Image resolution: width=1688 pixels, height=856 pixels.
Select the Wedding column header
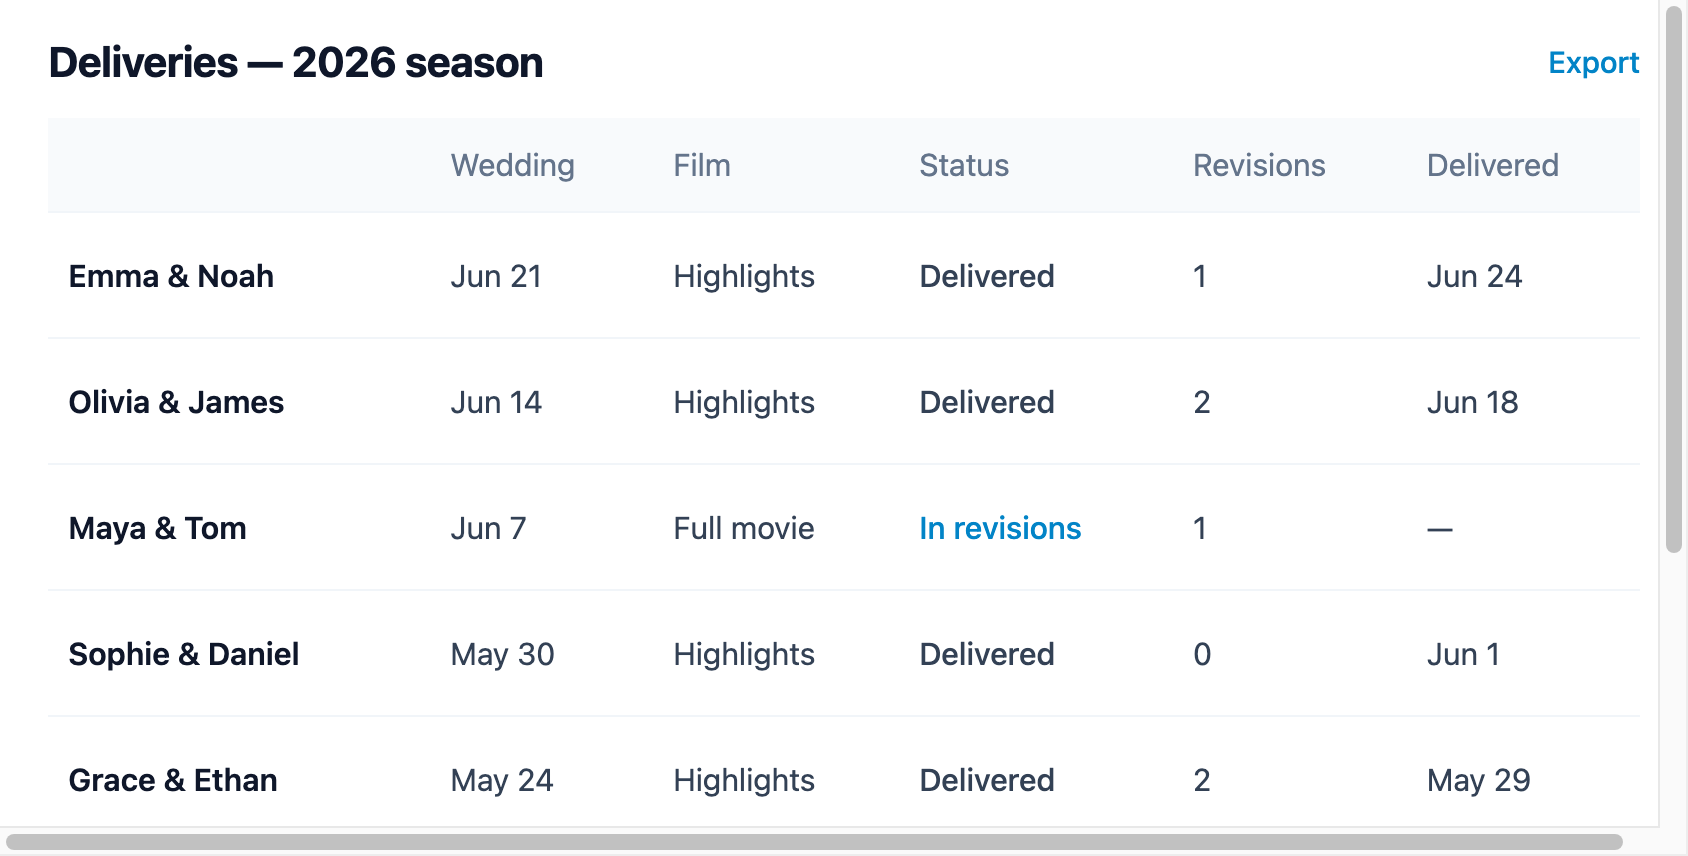pyautogui.click(x=512, y=165)
